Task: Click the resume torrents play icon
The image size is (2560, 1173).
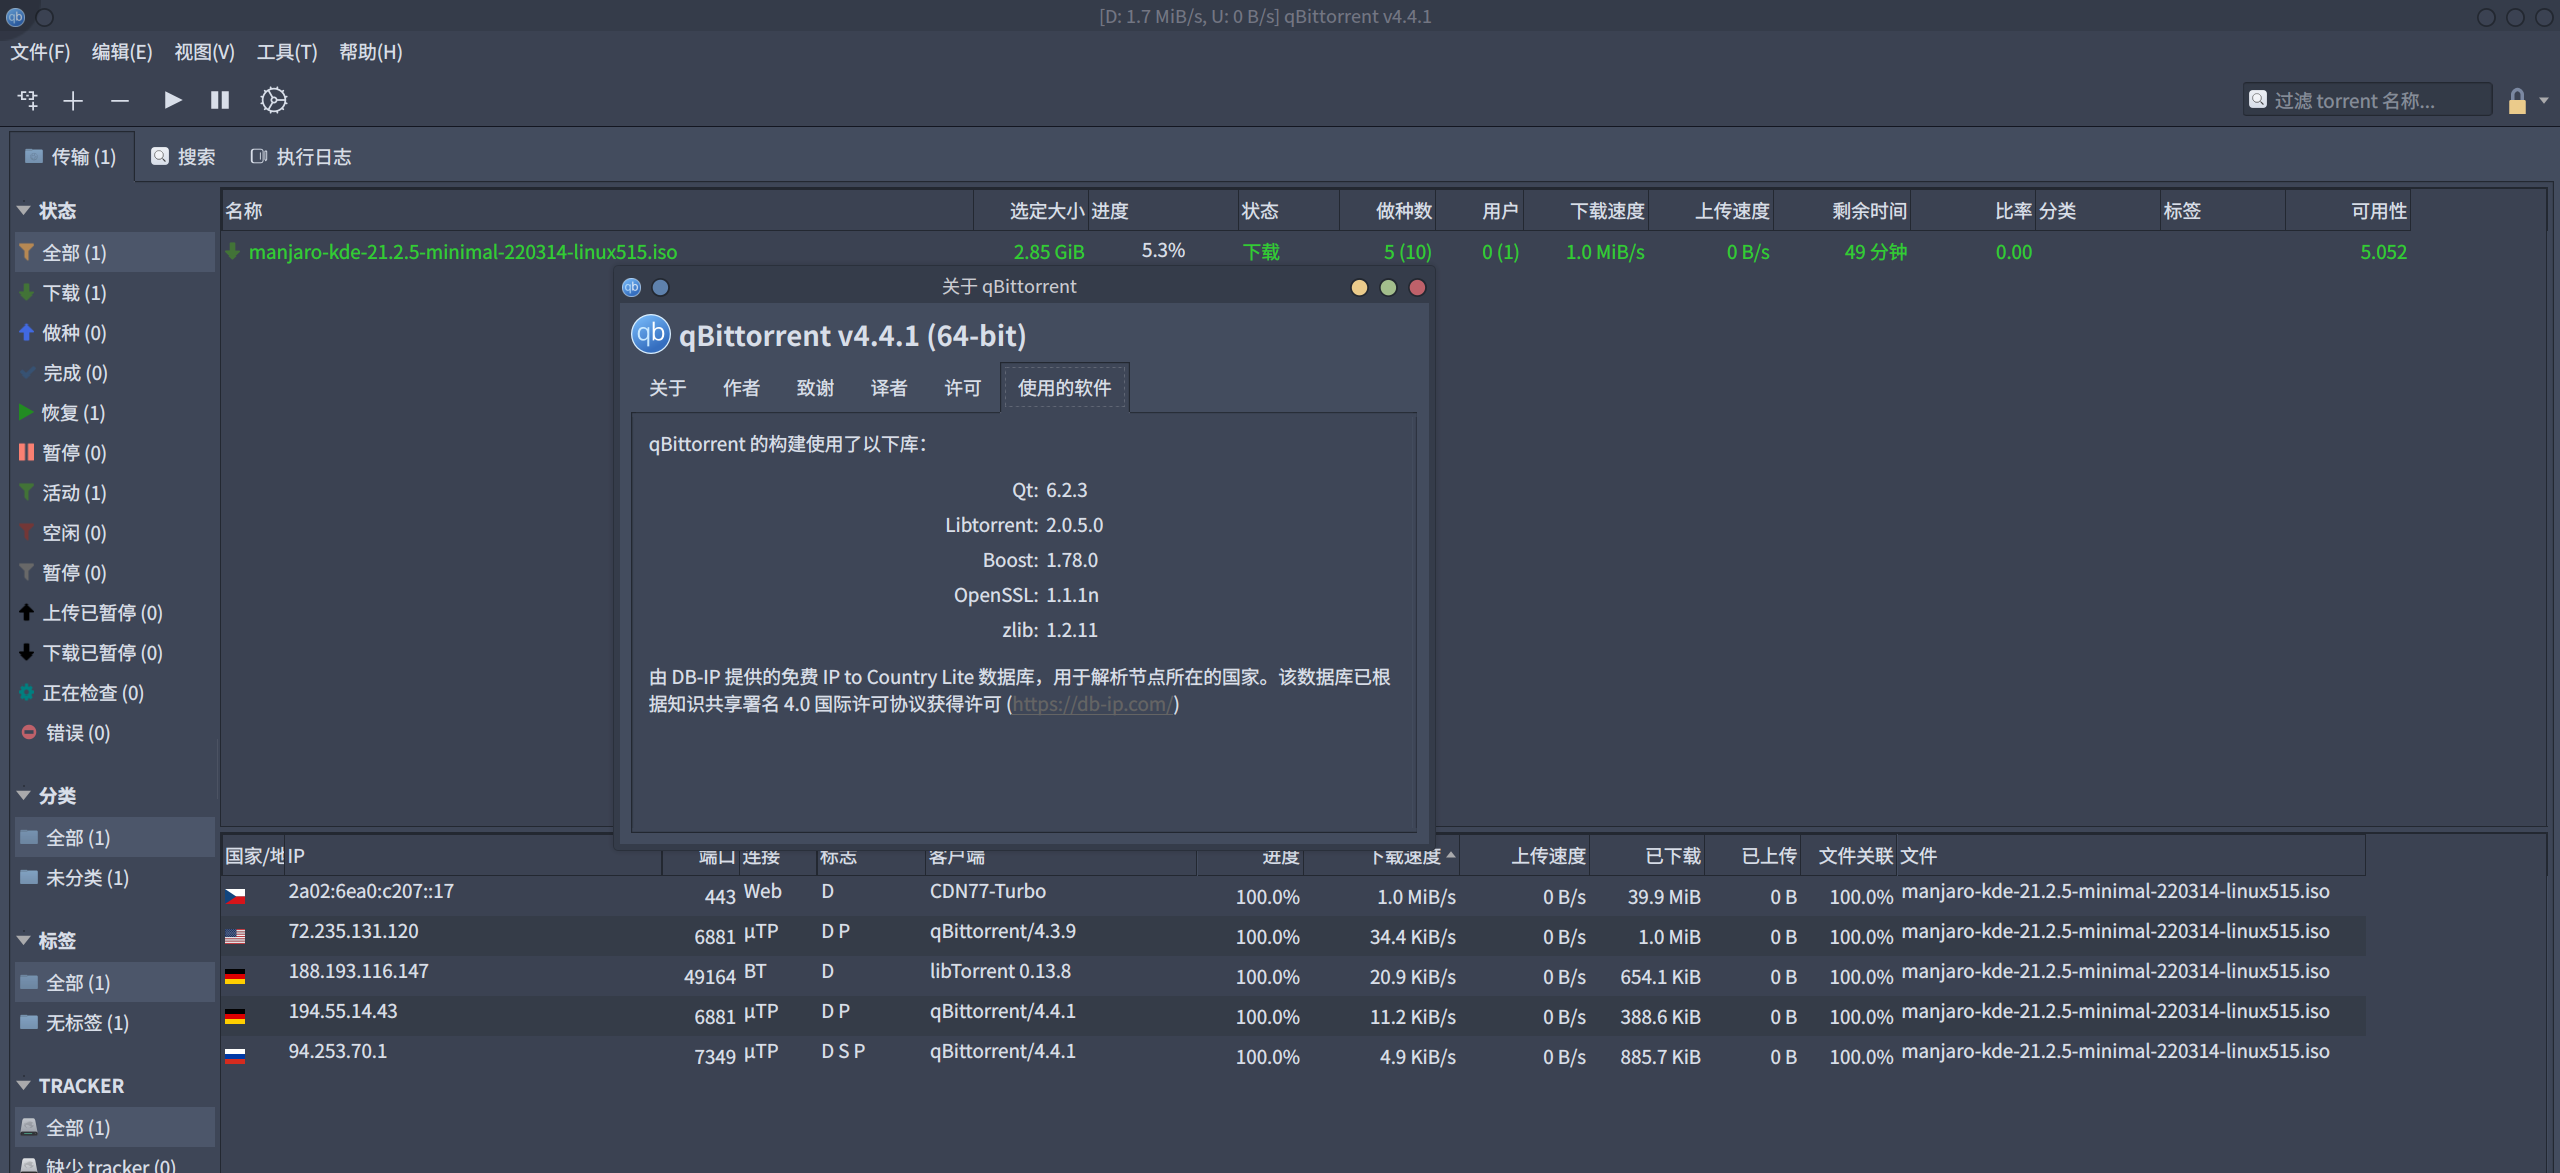Action: point(172,100)
